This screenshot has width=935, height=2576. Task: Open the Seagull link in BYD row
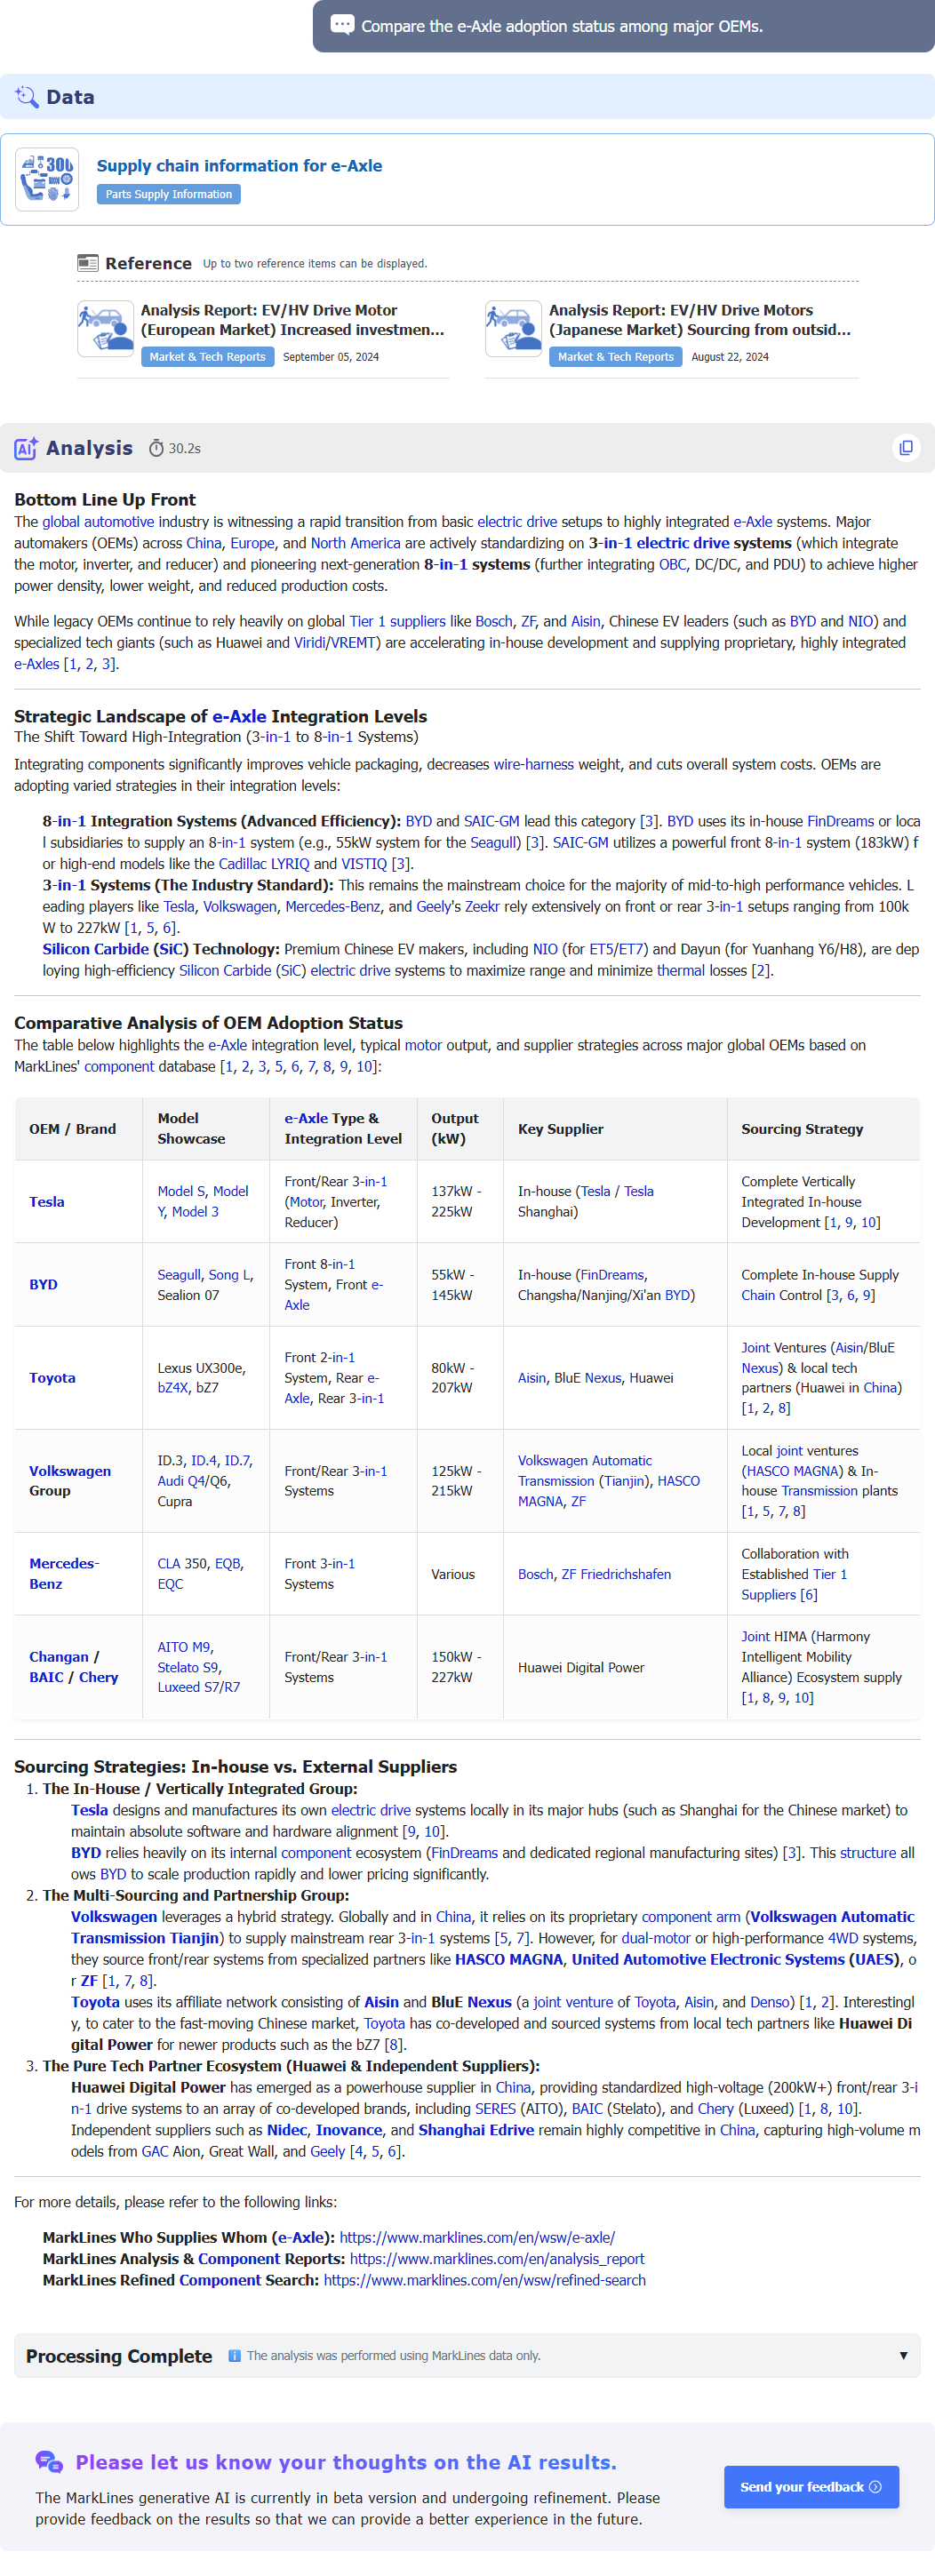pos(179,1275)
